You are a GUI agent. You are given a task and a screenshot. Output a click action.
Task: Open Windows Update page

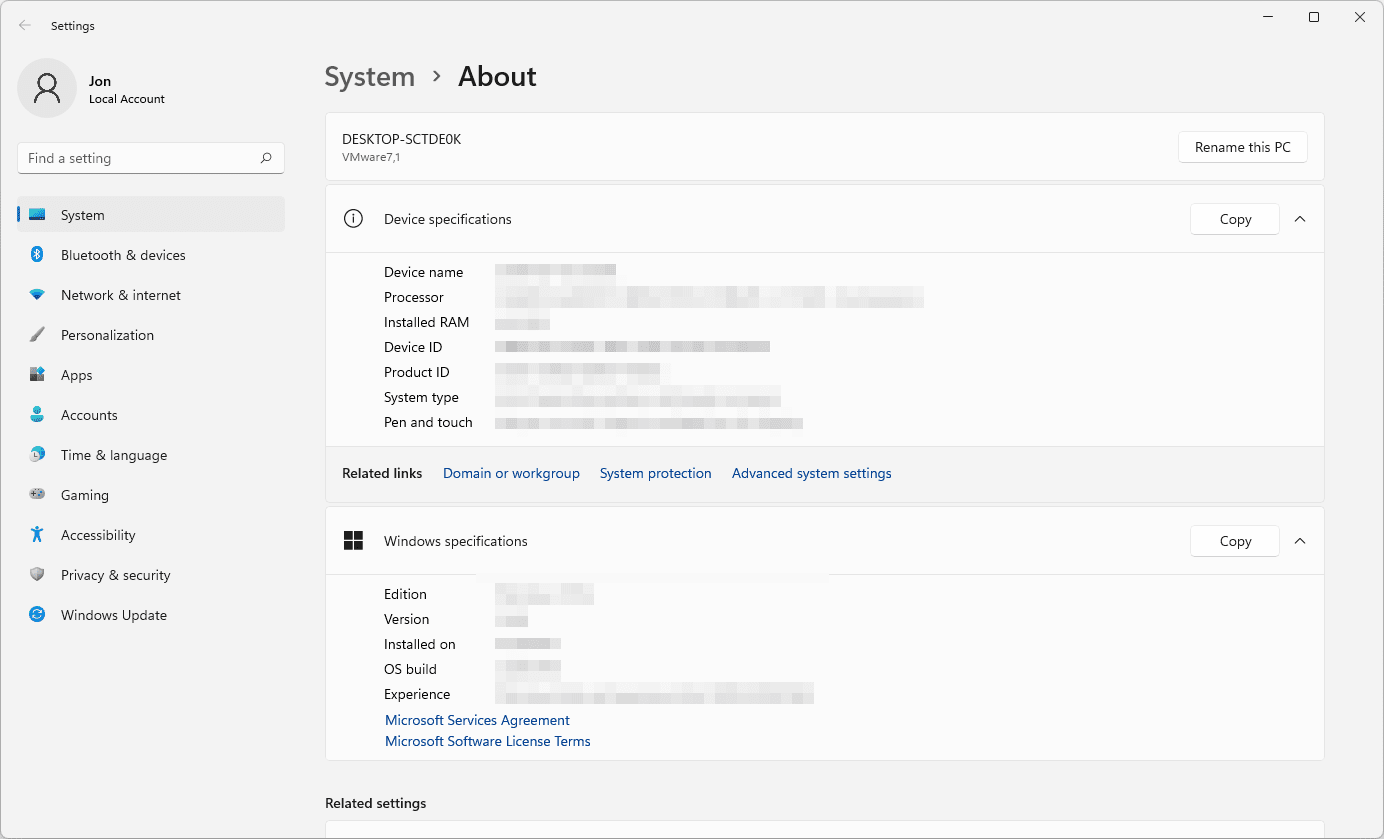click(x=151, y=615)
